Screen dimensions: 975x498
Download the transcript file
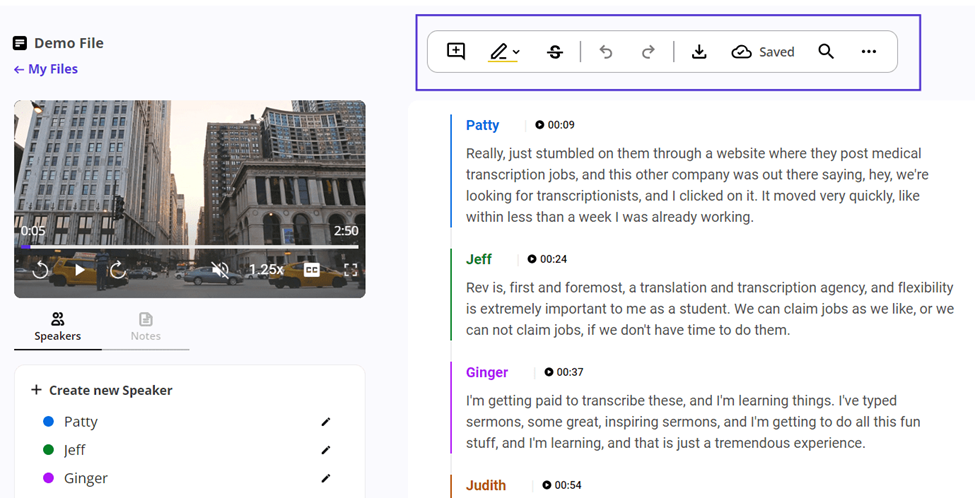pos(699,52)
